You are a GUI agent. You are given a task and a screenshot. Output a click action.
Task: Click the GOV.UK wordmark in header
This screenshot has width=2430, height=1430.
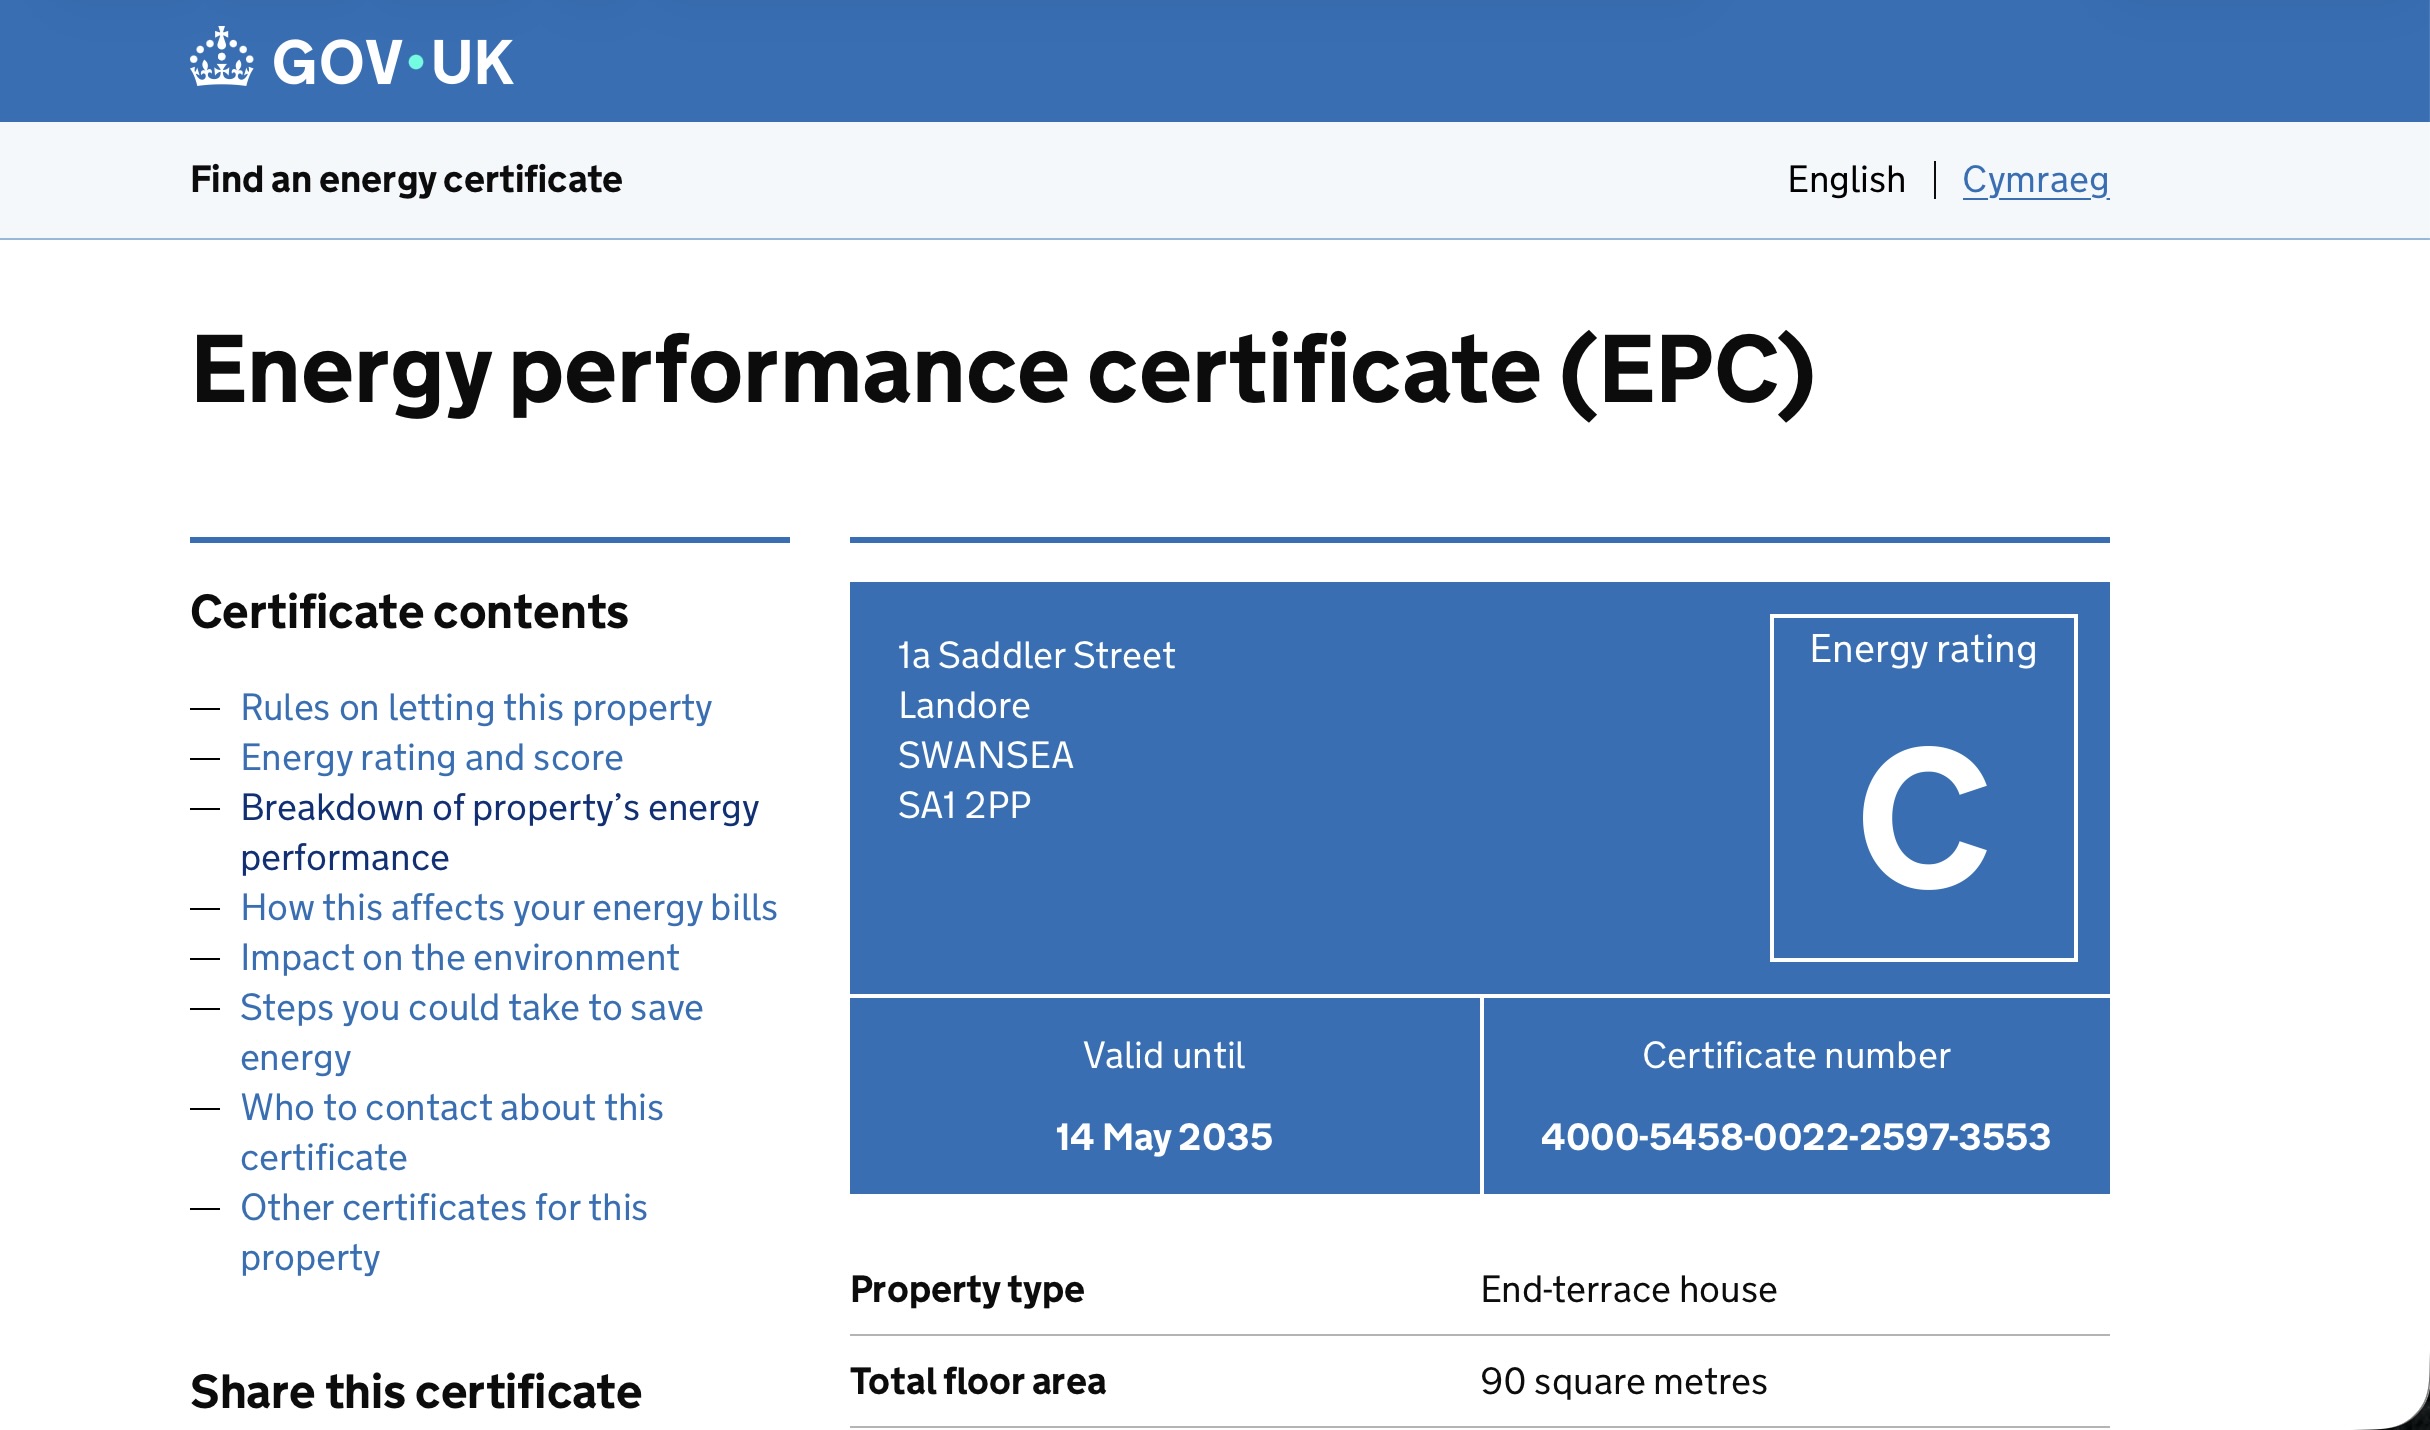(392, 62)
